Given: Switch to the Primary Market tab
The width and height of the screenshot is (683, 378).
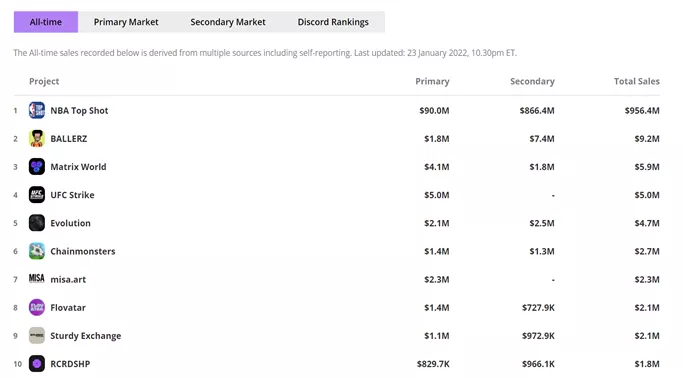Looking at the screenshot, I should (126, 22).
